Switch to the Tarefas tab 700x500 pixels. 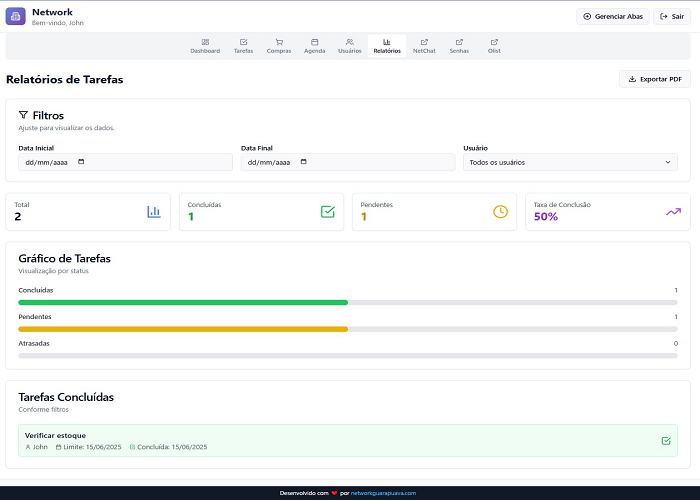pyautogui.click(x=243, y=46)
